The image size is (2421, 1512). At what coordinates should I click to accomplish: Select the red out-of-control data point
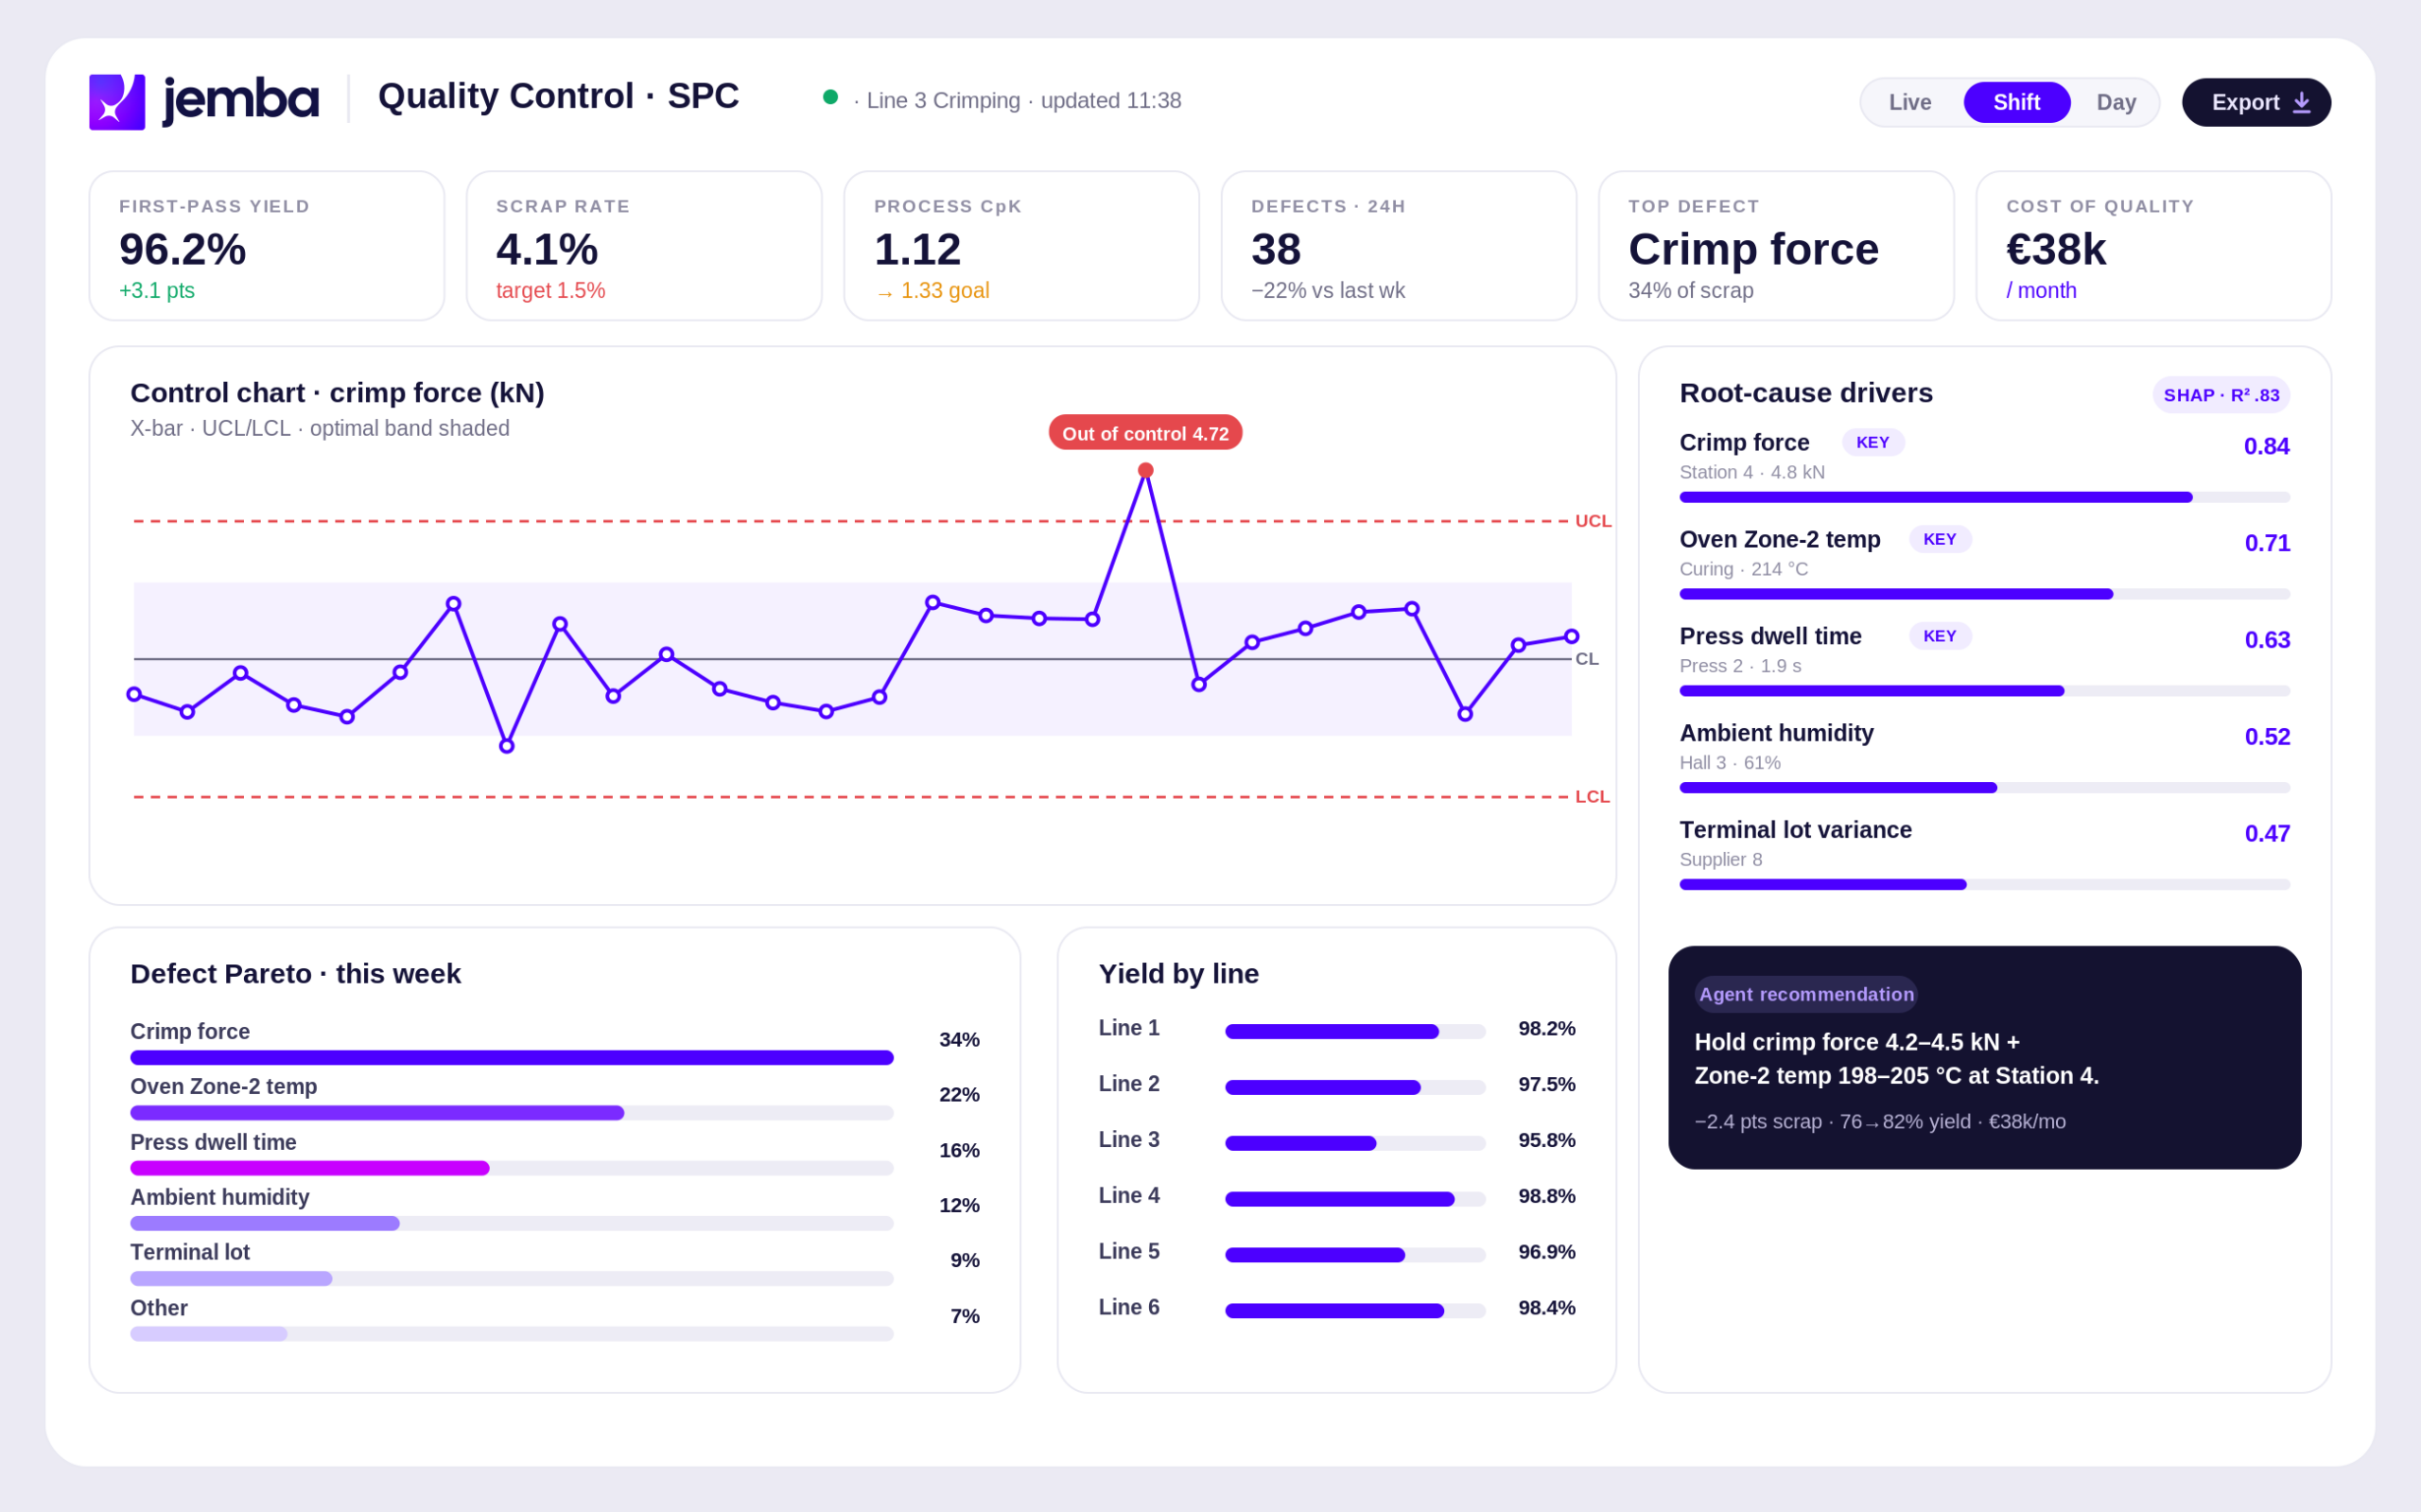click(x=1145, y=470)
